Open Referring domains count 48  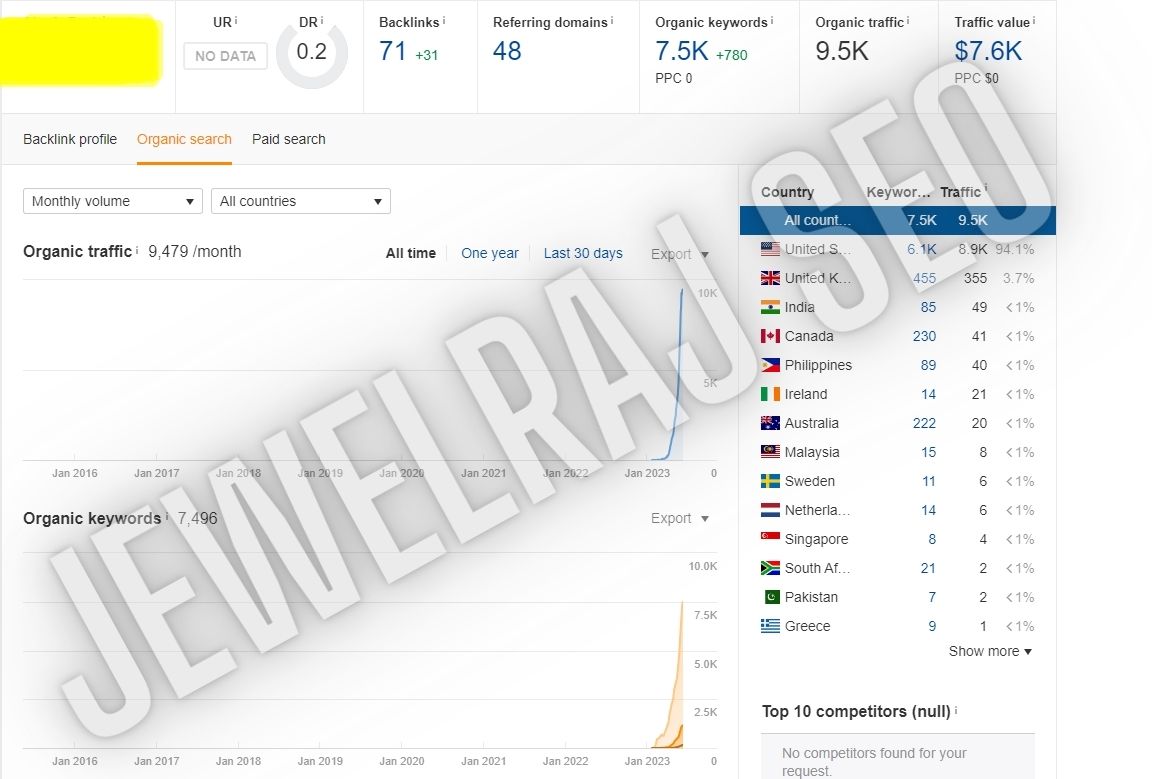[x=507, y=51]
